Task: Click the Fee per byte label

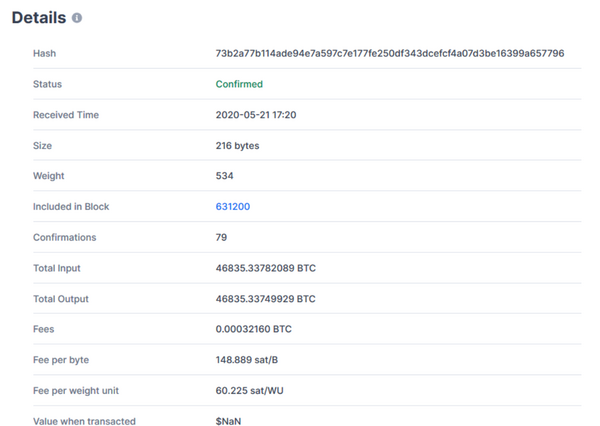Action: pyautogui.click(x=61, y=360)
